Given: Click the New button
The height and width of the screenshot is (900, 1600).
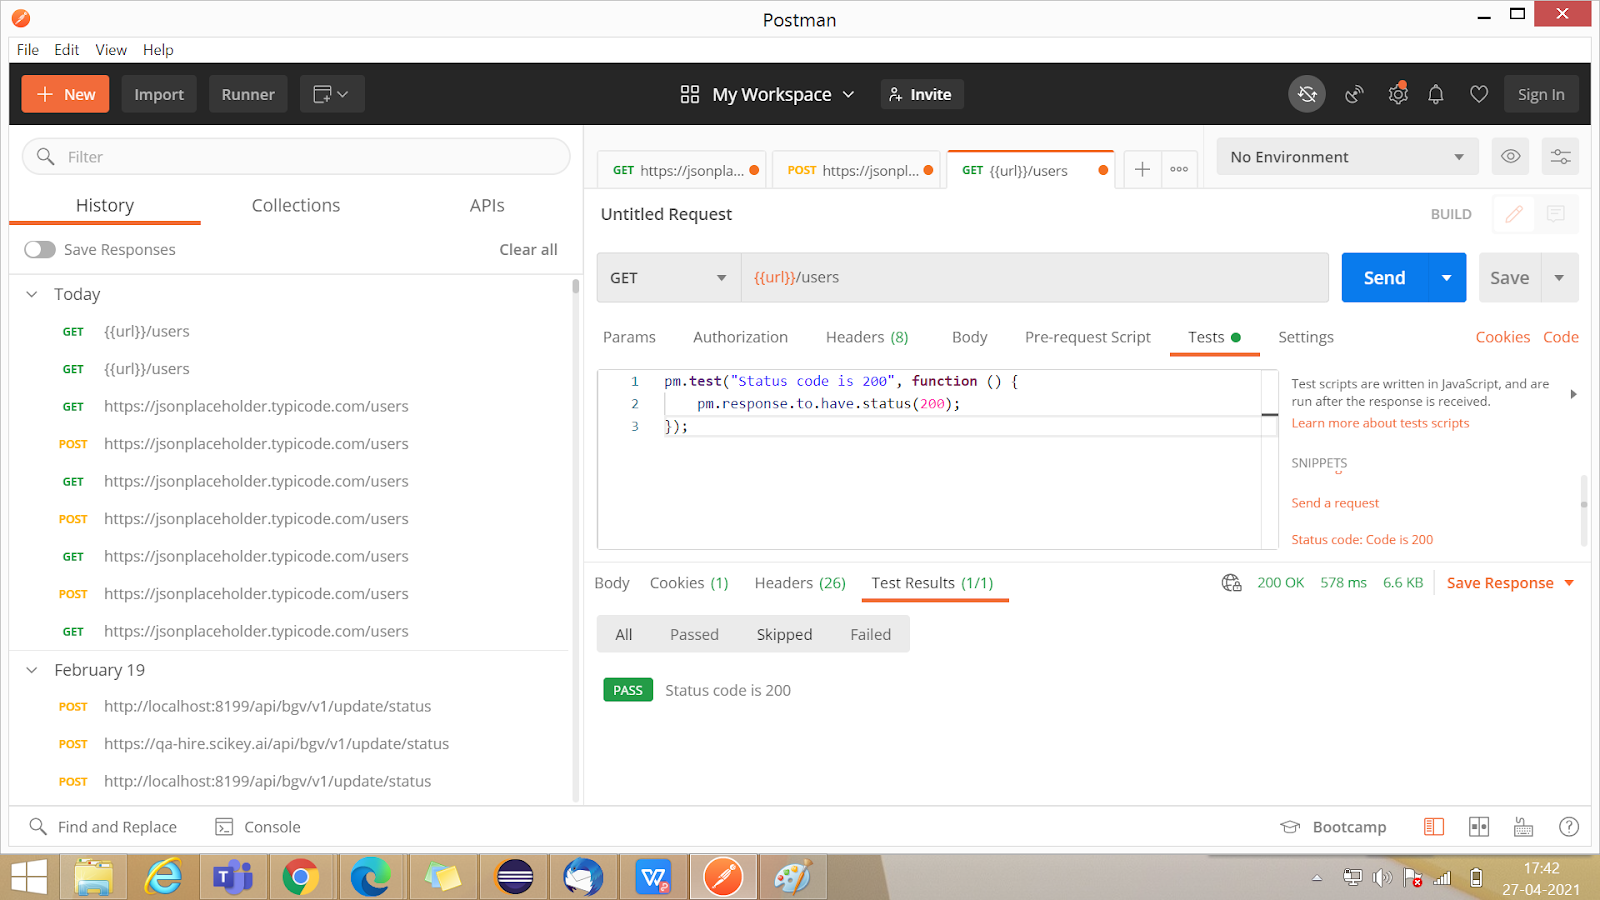Looking at the screenshot, I should pyautogui.click(x=66, y=94).
